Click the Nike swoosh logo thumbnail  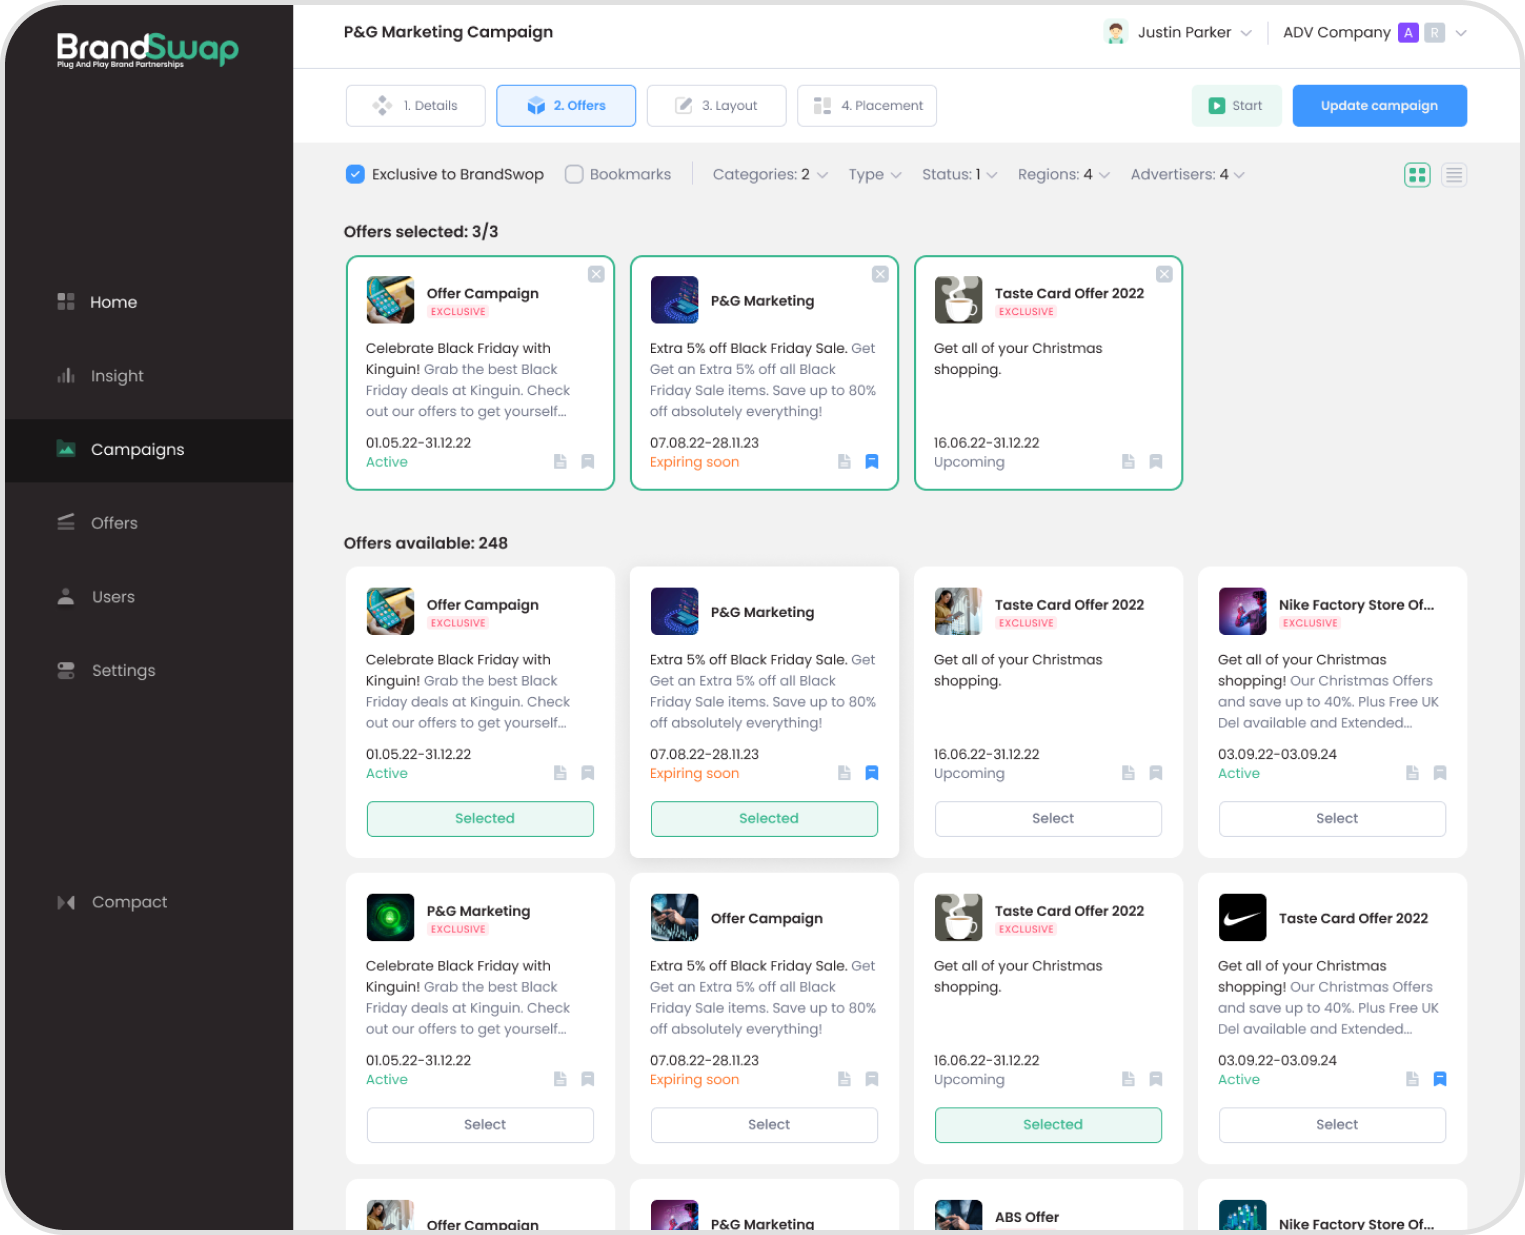point(1243,918)
